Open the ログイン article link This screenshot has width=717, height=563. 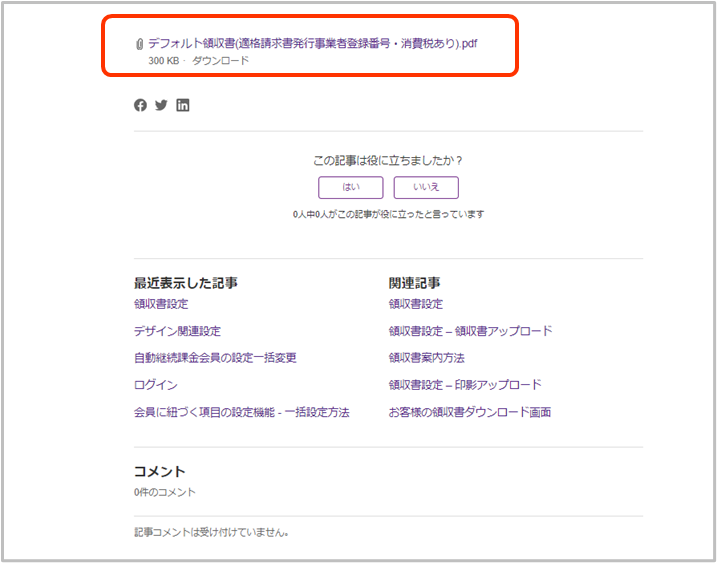click(x=155, y=385)
